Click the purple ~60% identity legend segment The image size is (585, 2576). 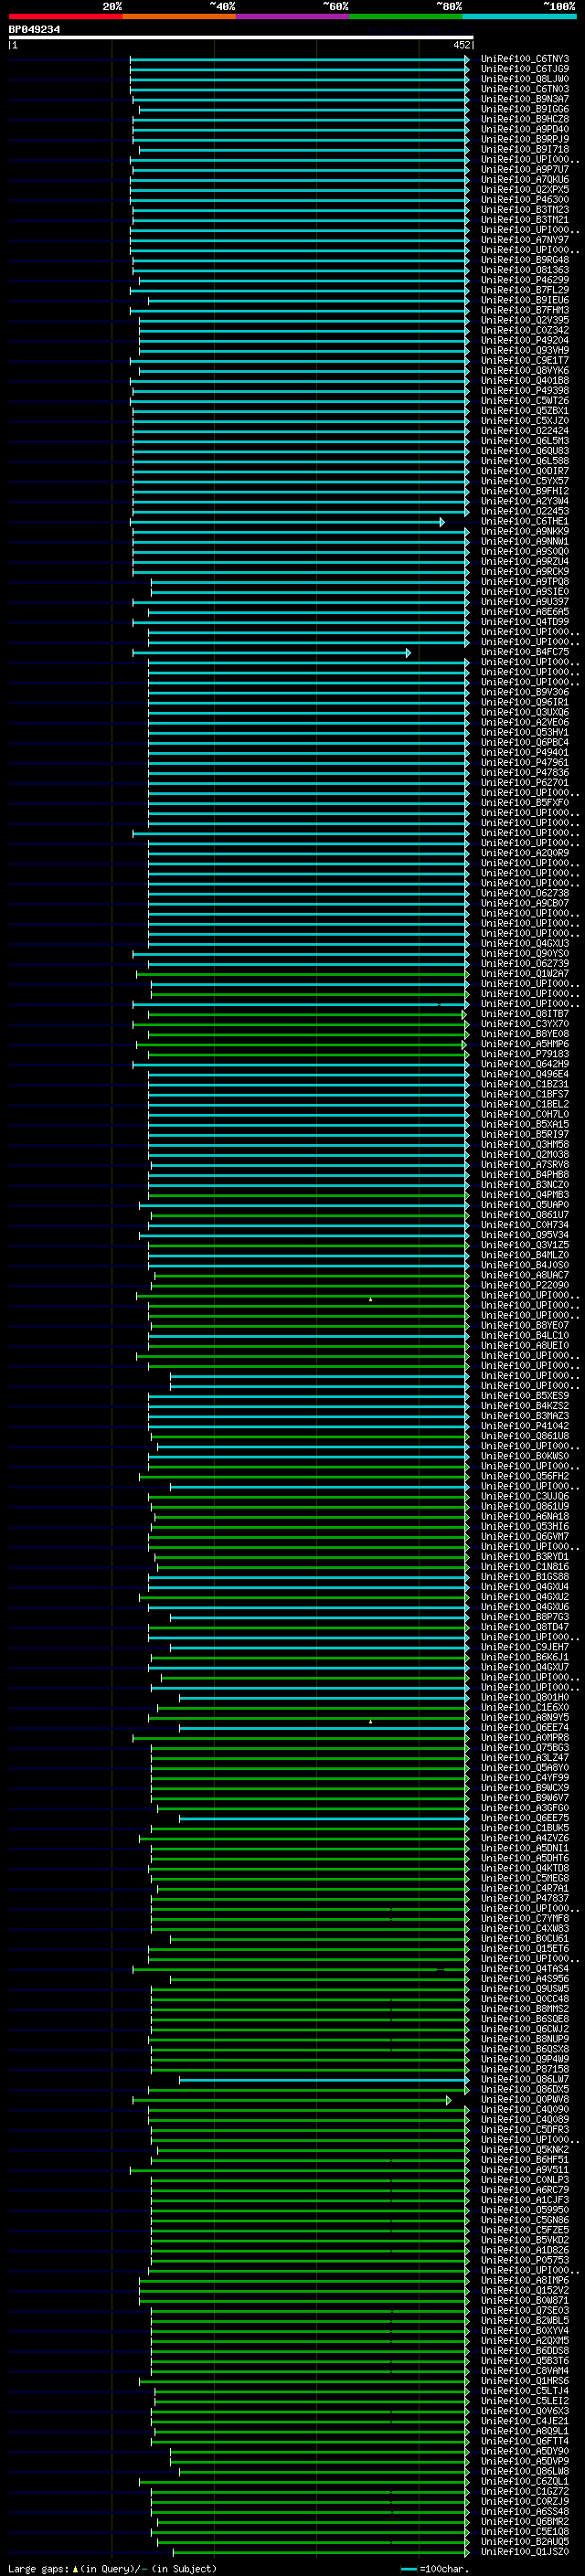292,16
